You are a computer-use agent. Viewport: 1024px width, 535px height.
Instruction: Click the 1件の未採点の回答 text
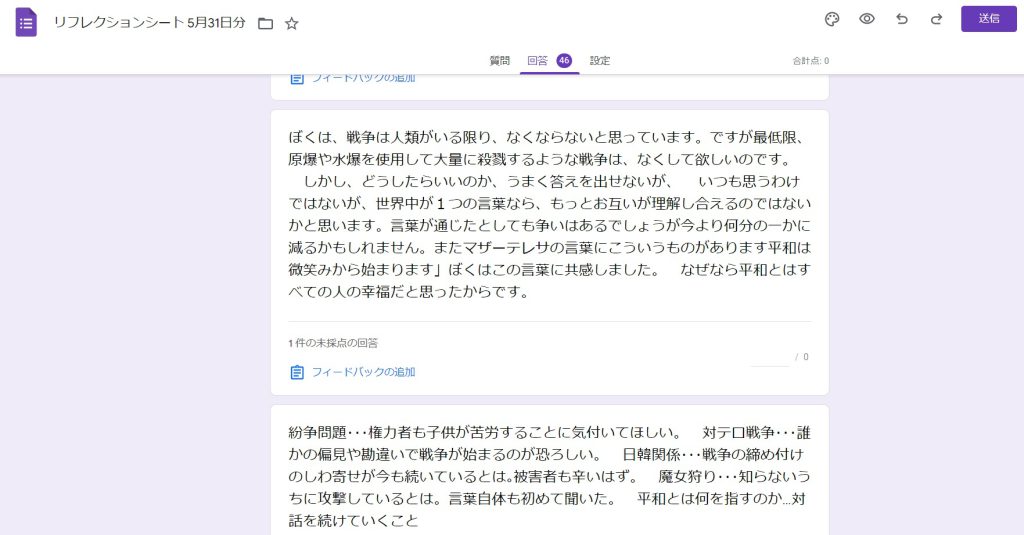[x=333, y=343]
